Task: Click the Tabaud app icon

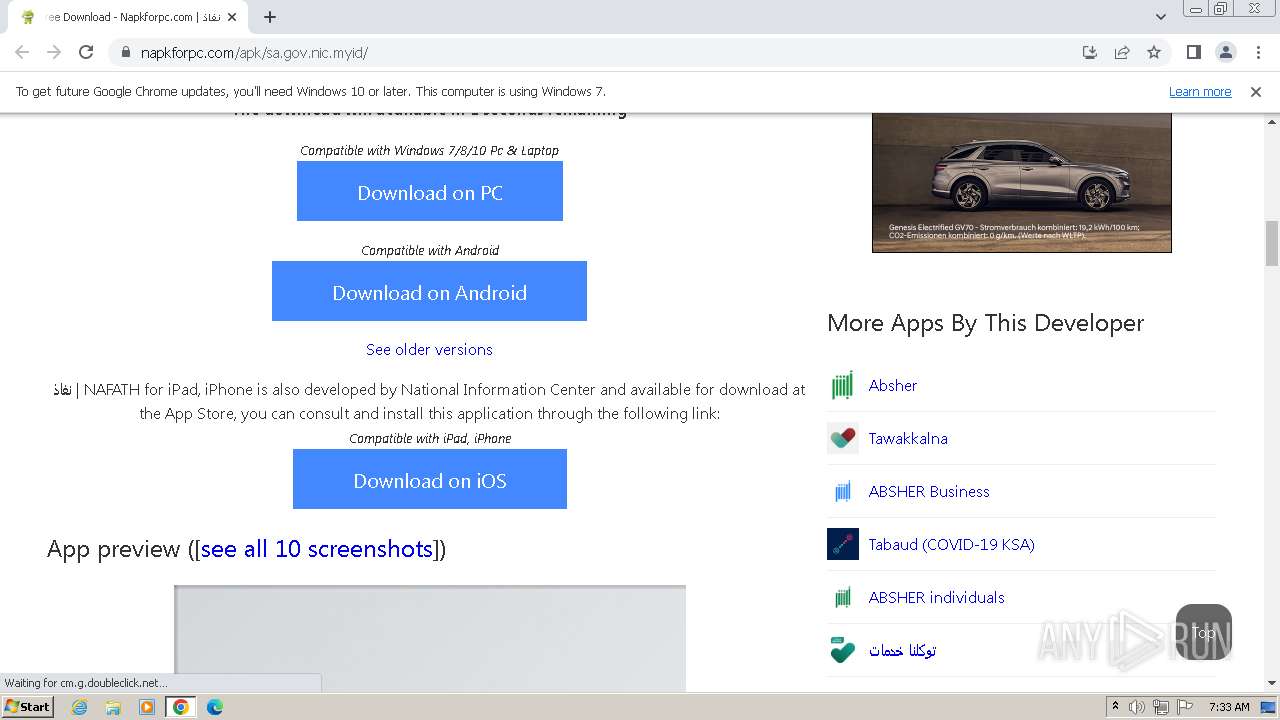Action: point(843,544)
